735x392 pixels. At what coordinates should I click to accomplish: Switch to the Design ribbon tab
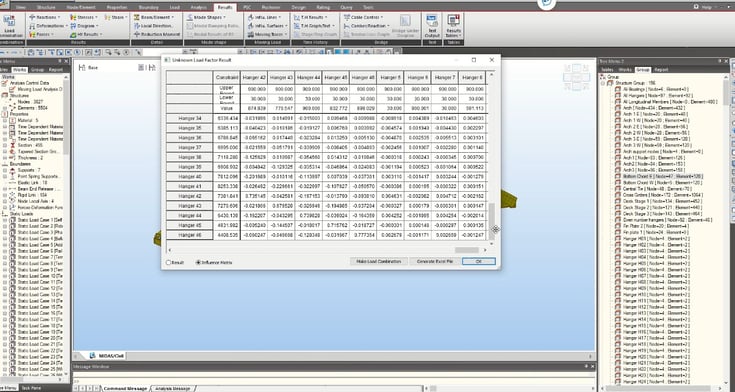299,8
